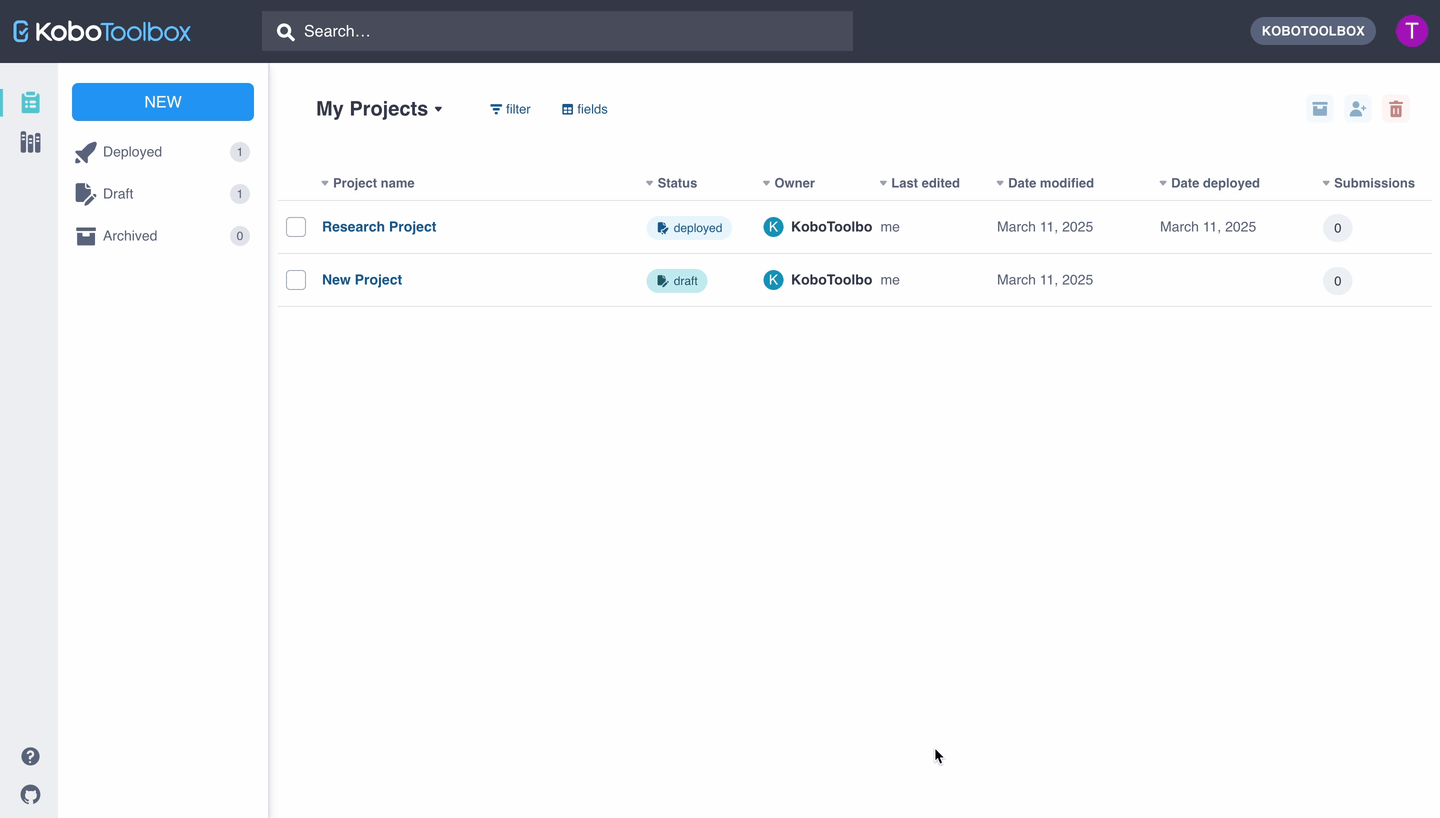Screen dimensions: 1440x818
Task: Click the red delete trash icon
Action: click(1396, 109)
